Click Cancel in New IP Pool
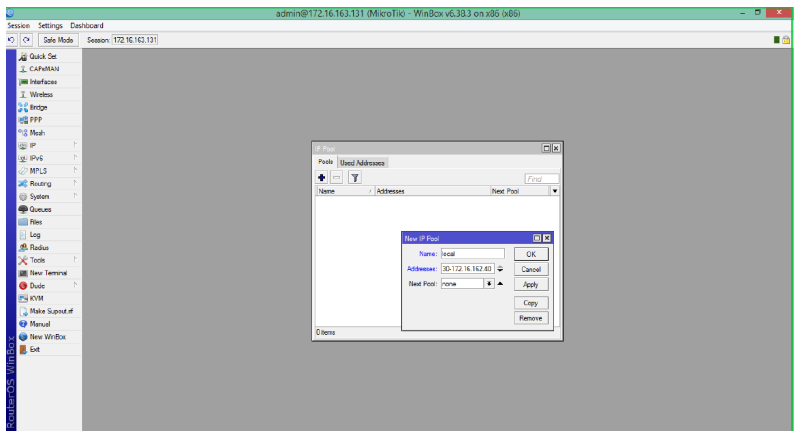 (531, 269)
